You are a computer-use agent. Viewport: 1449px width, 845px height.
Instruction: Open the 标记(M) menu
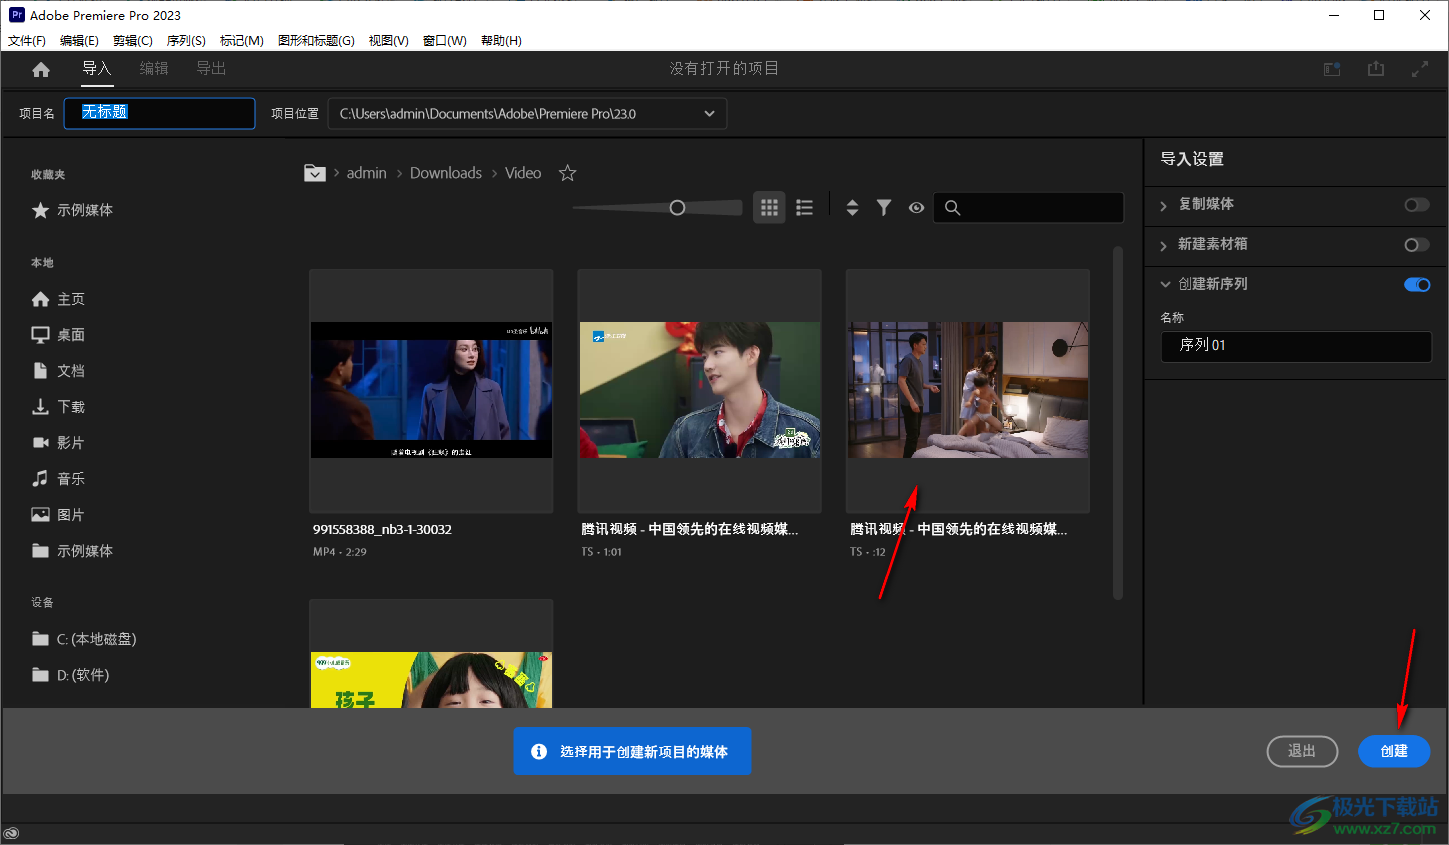(242, 41)
